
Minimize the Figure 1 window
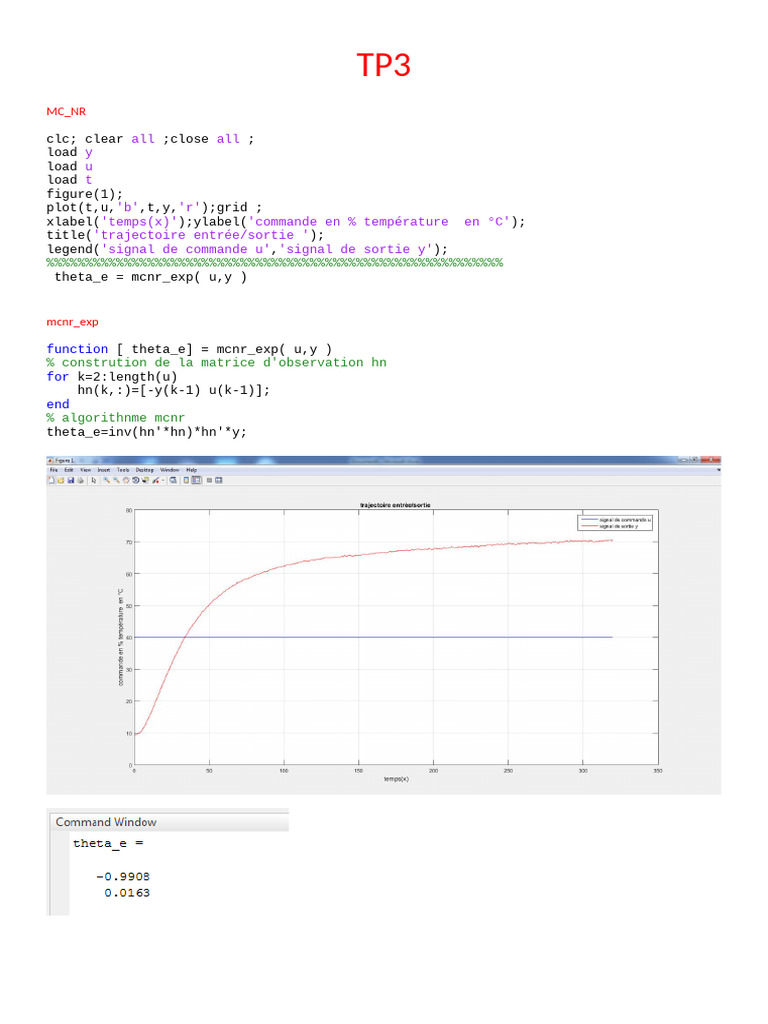click(684, 460)
